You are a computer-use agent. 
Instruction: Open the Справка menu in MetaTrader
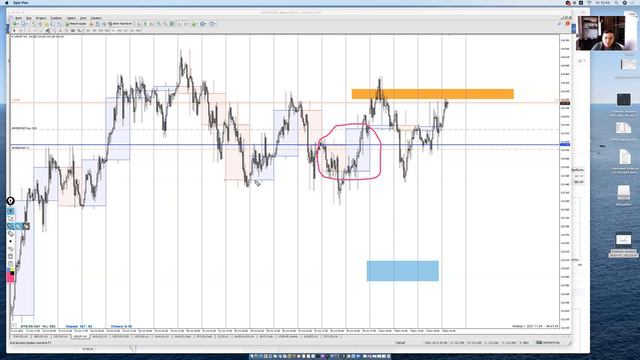point(96,18)
